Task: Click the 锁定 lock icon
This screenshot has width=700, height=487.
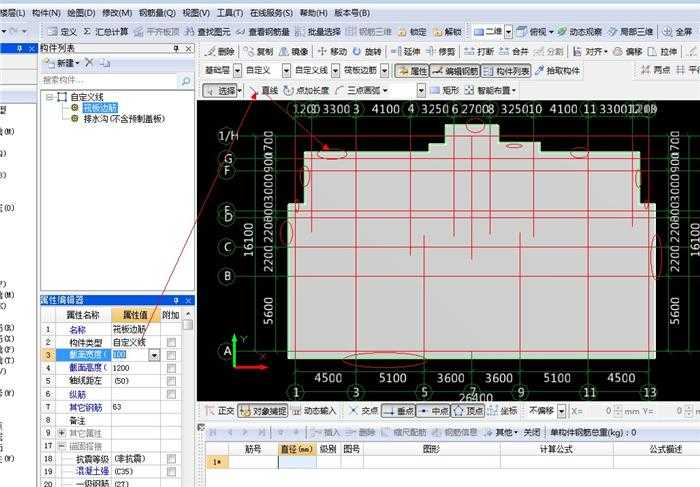Action: click(412, 32)
